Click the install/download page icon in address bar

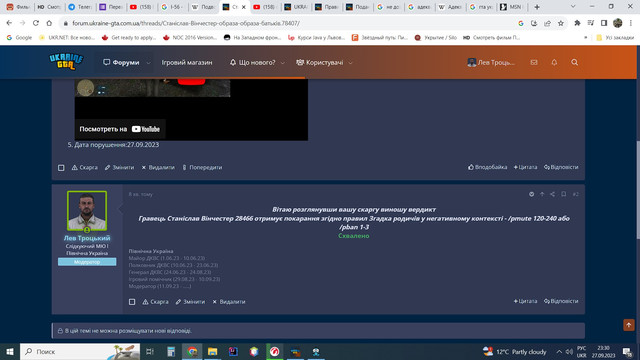pos(534,23)
